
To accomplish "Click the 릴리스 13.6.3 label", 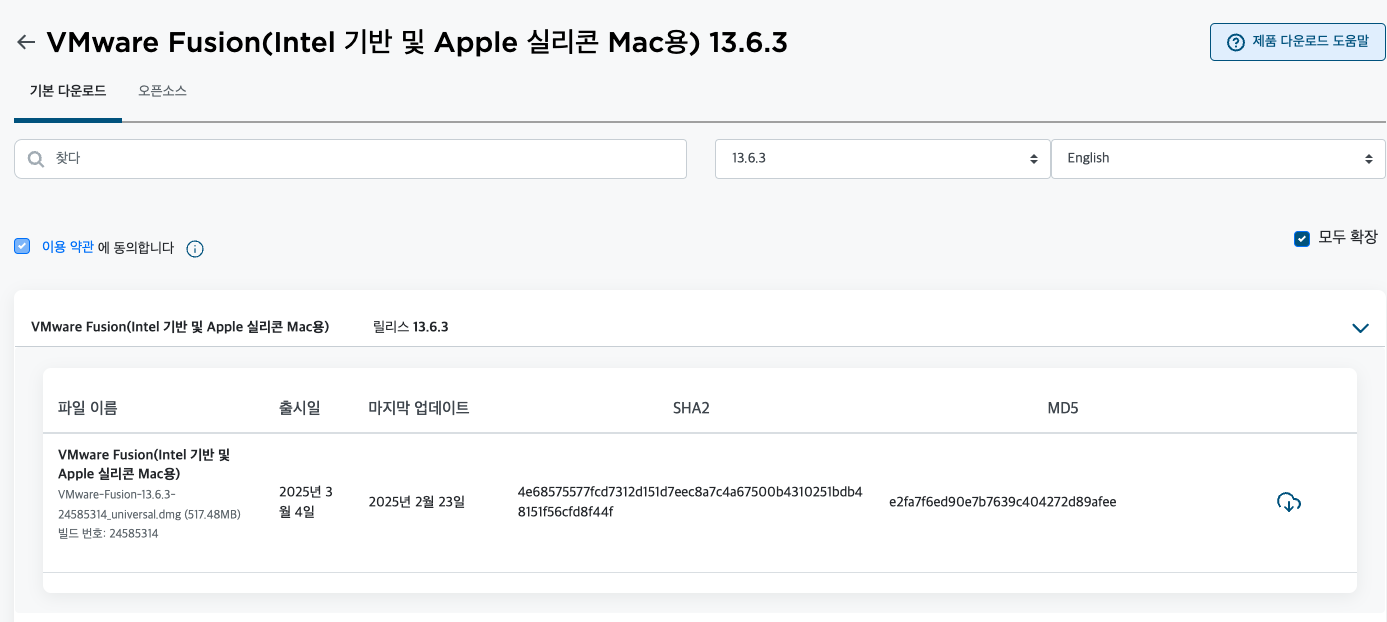I will click(410, 327).
